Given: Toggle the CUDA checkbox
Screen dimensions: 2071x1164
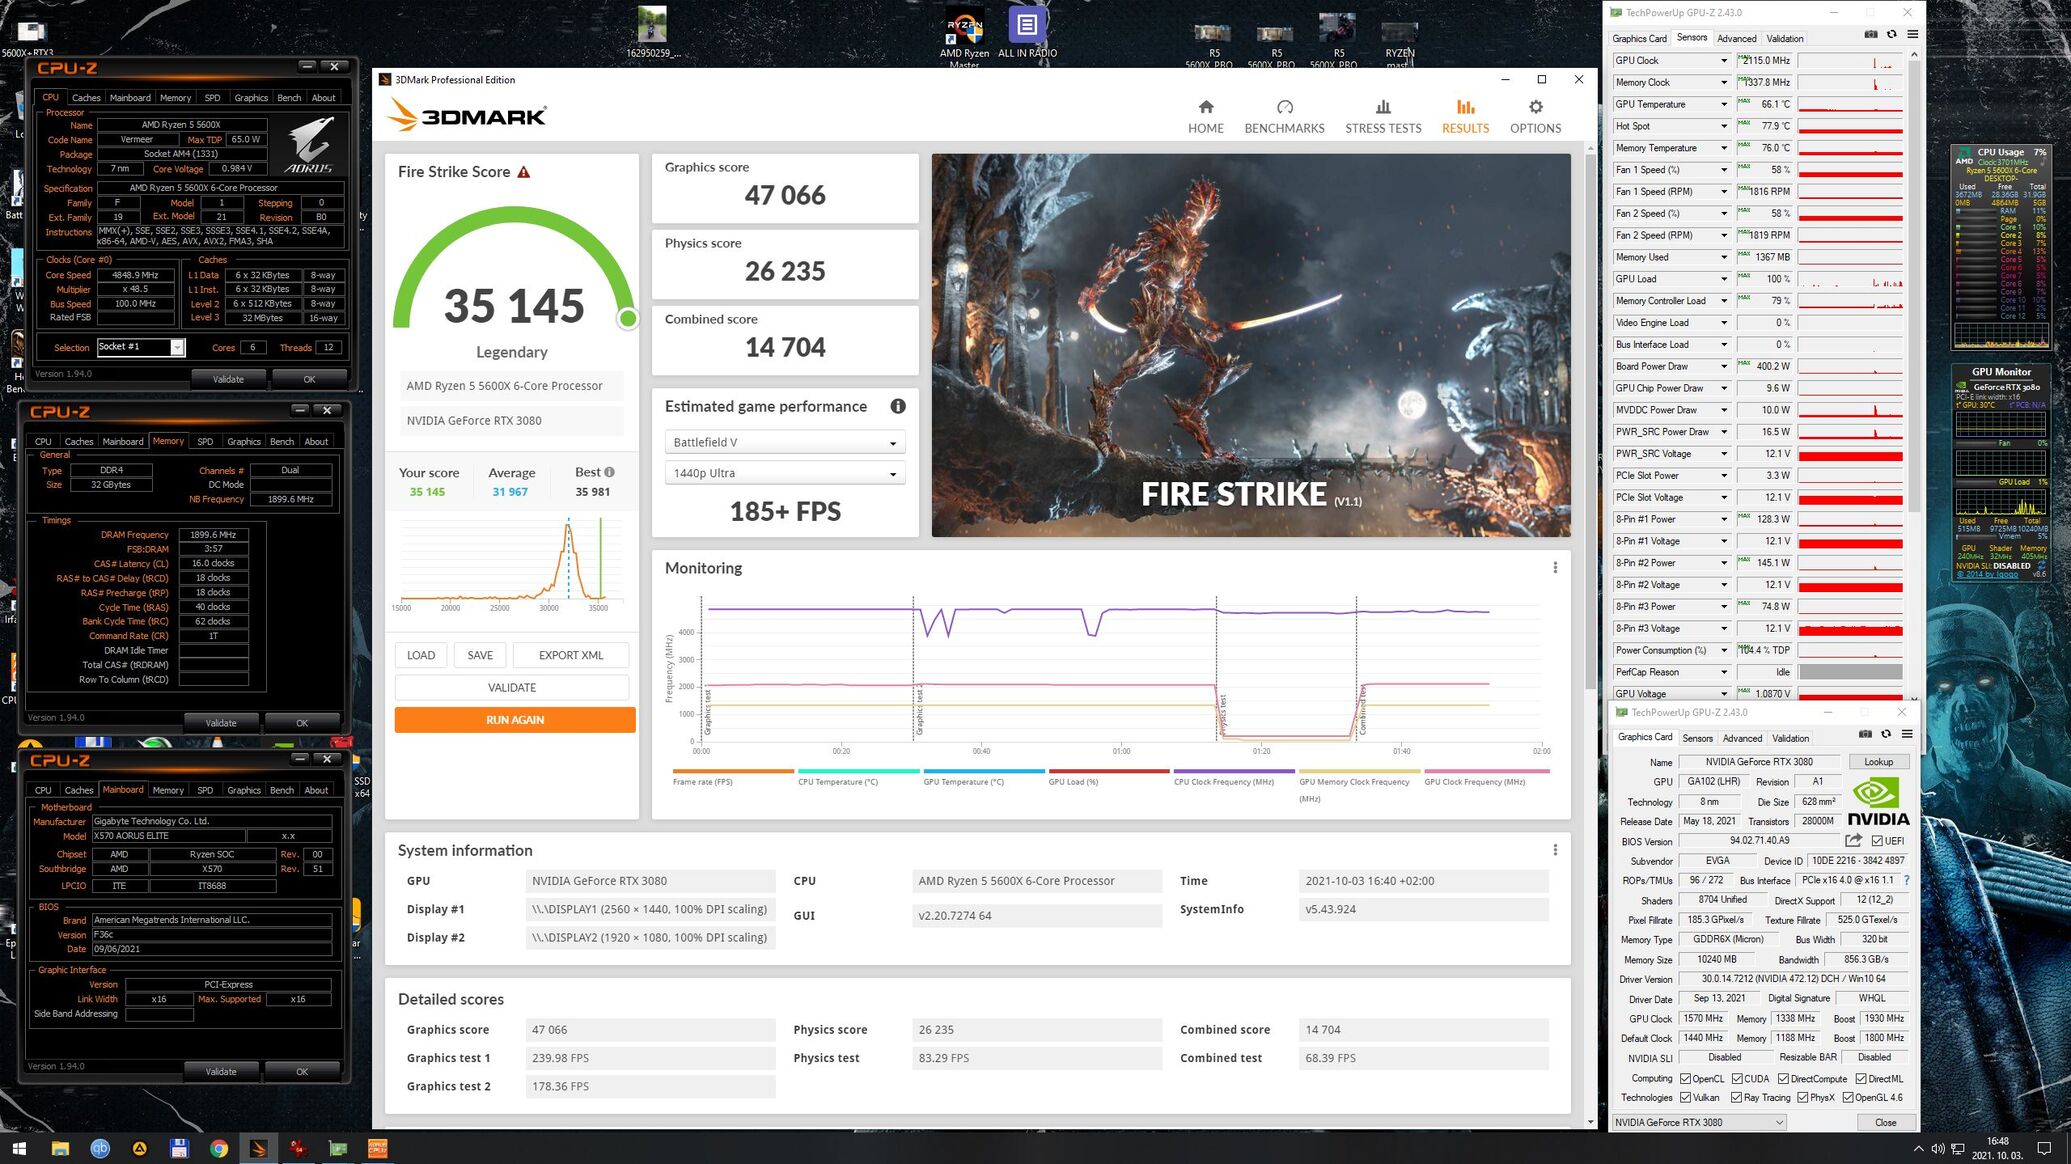Looking at the screenshot, I should tap(1735, 1079).
